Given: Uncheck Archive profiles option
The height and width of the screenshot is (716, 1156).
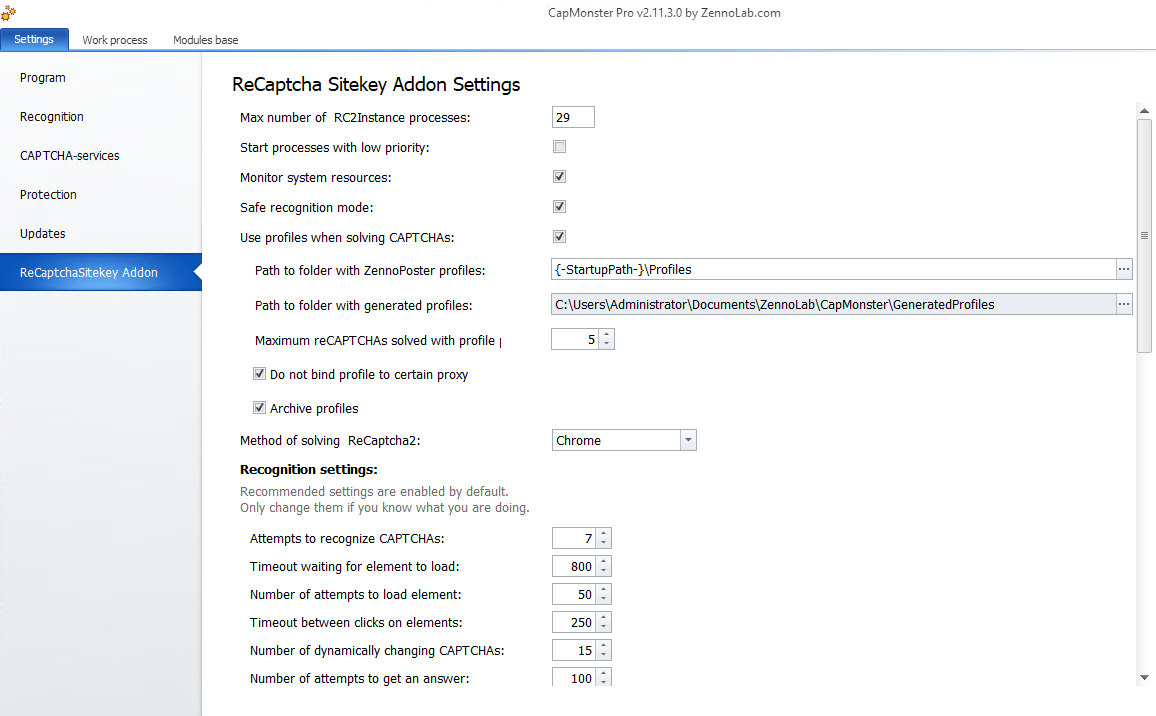Looking at the screenshot, I should click(x=260, y=408).
